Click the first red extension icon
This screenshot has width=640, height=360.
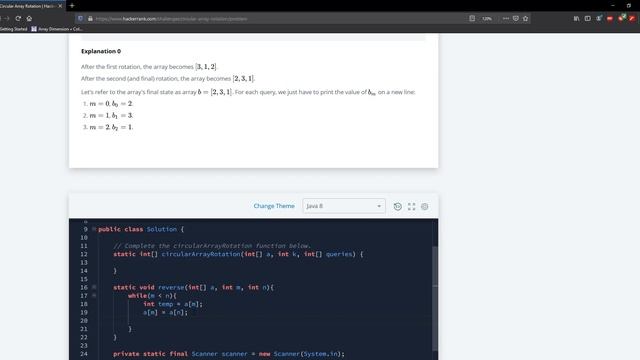610,18
